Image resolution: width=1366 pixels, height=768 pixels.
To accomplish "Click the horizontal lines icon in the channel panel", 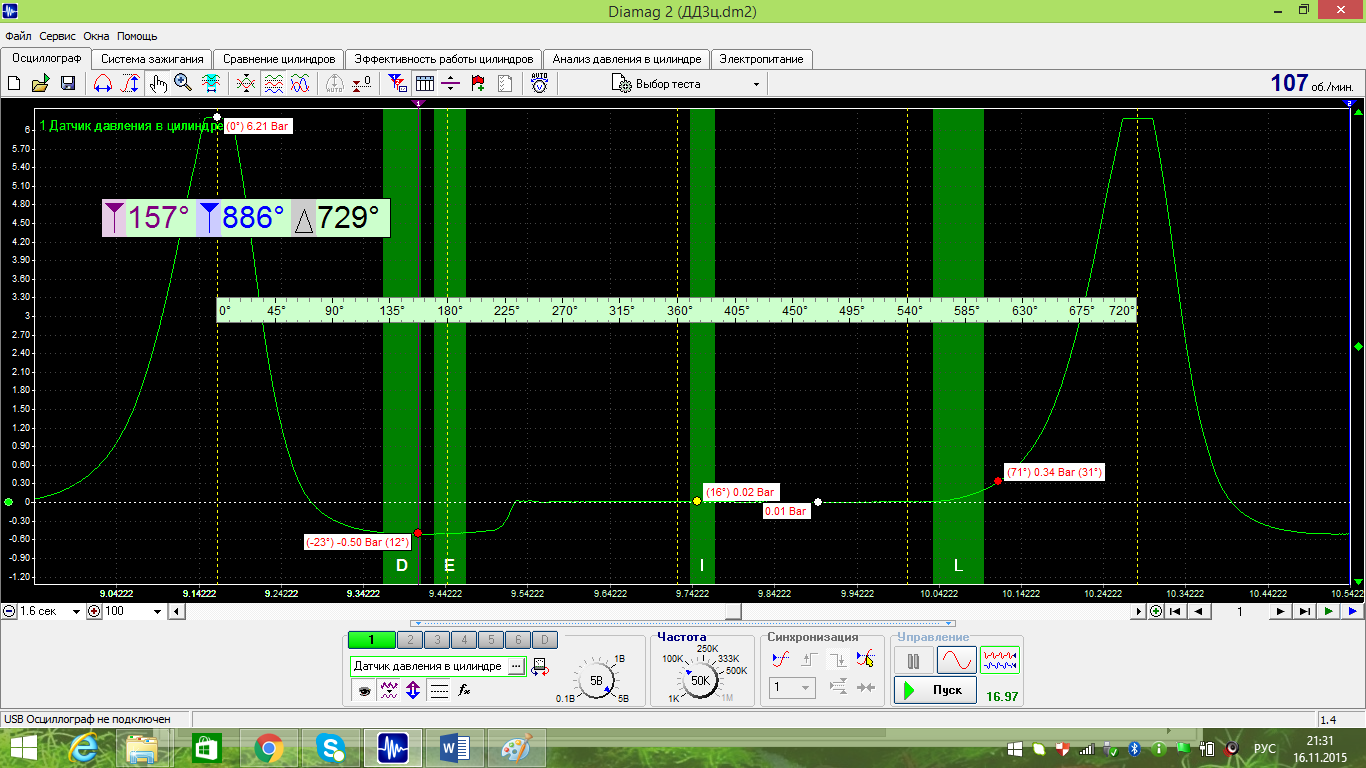I will point(438,690).
